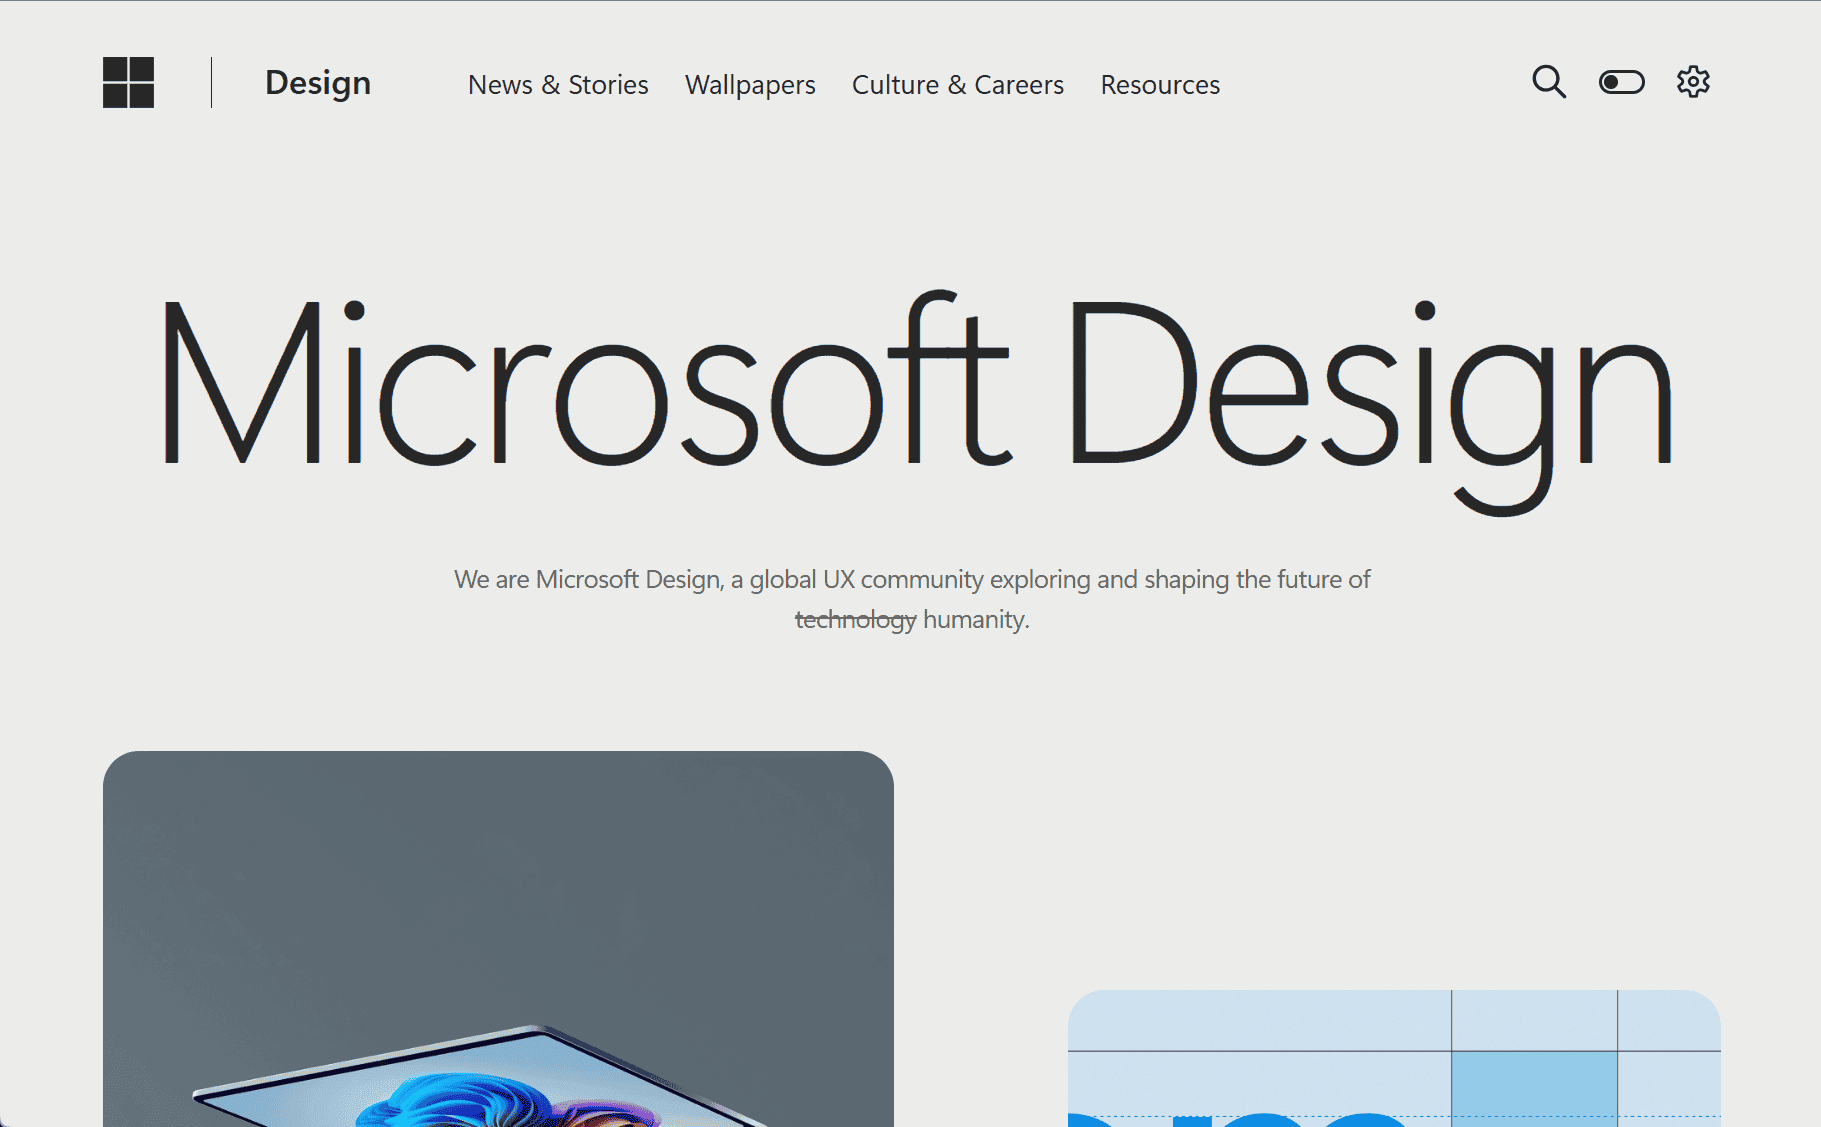Open site settings via the gear icon
Screen dimensions: 1821x1127
(1693, 82)
